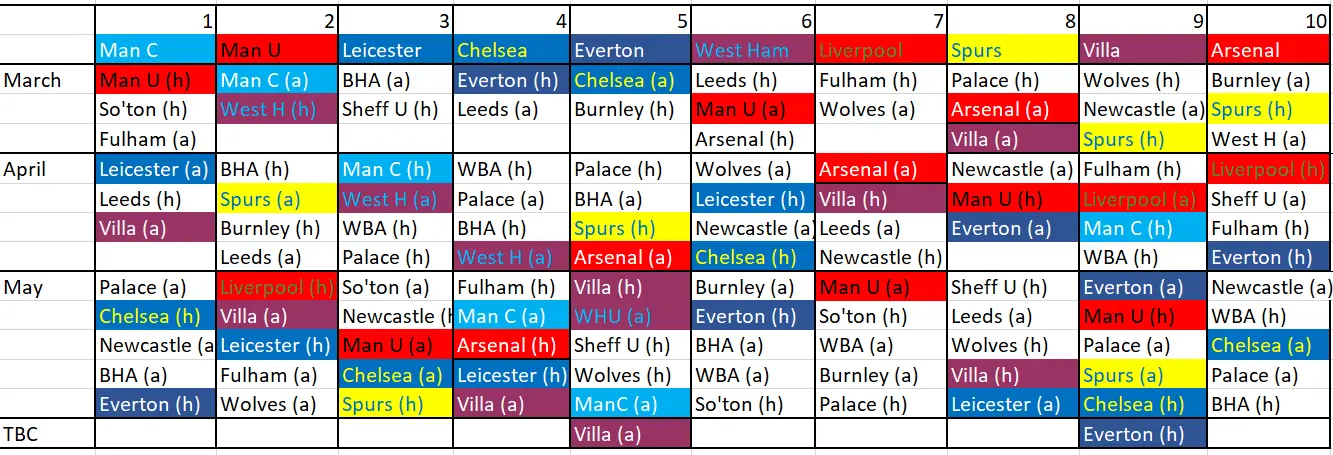This screenshot has height=455, width=1333.
Task: Select So'ton (h) in the Man C column
Action: (155, 110)
